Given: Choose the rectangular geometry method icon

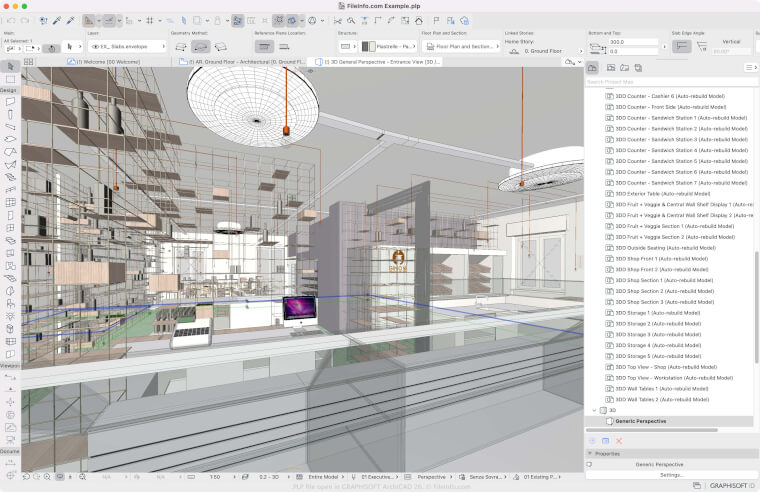Looking at the screenshot, I should click(x=200, y=46).
